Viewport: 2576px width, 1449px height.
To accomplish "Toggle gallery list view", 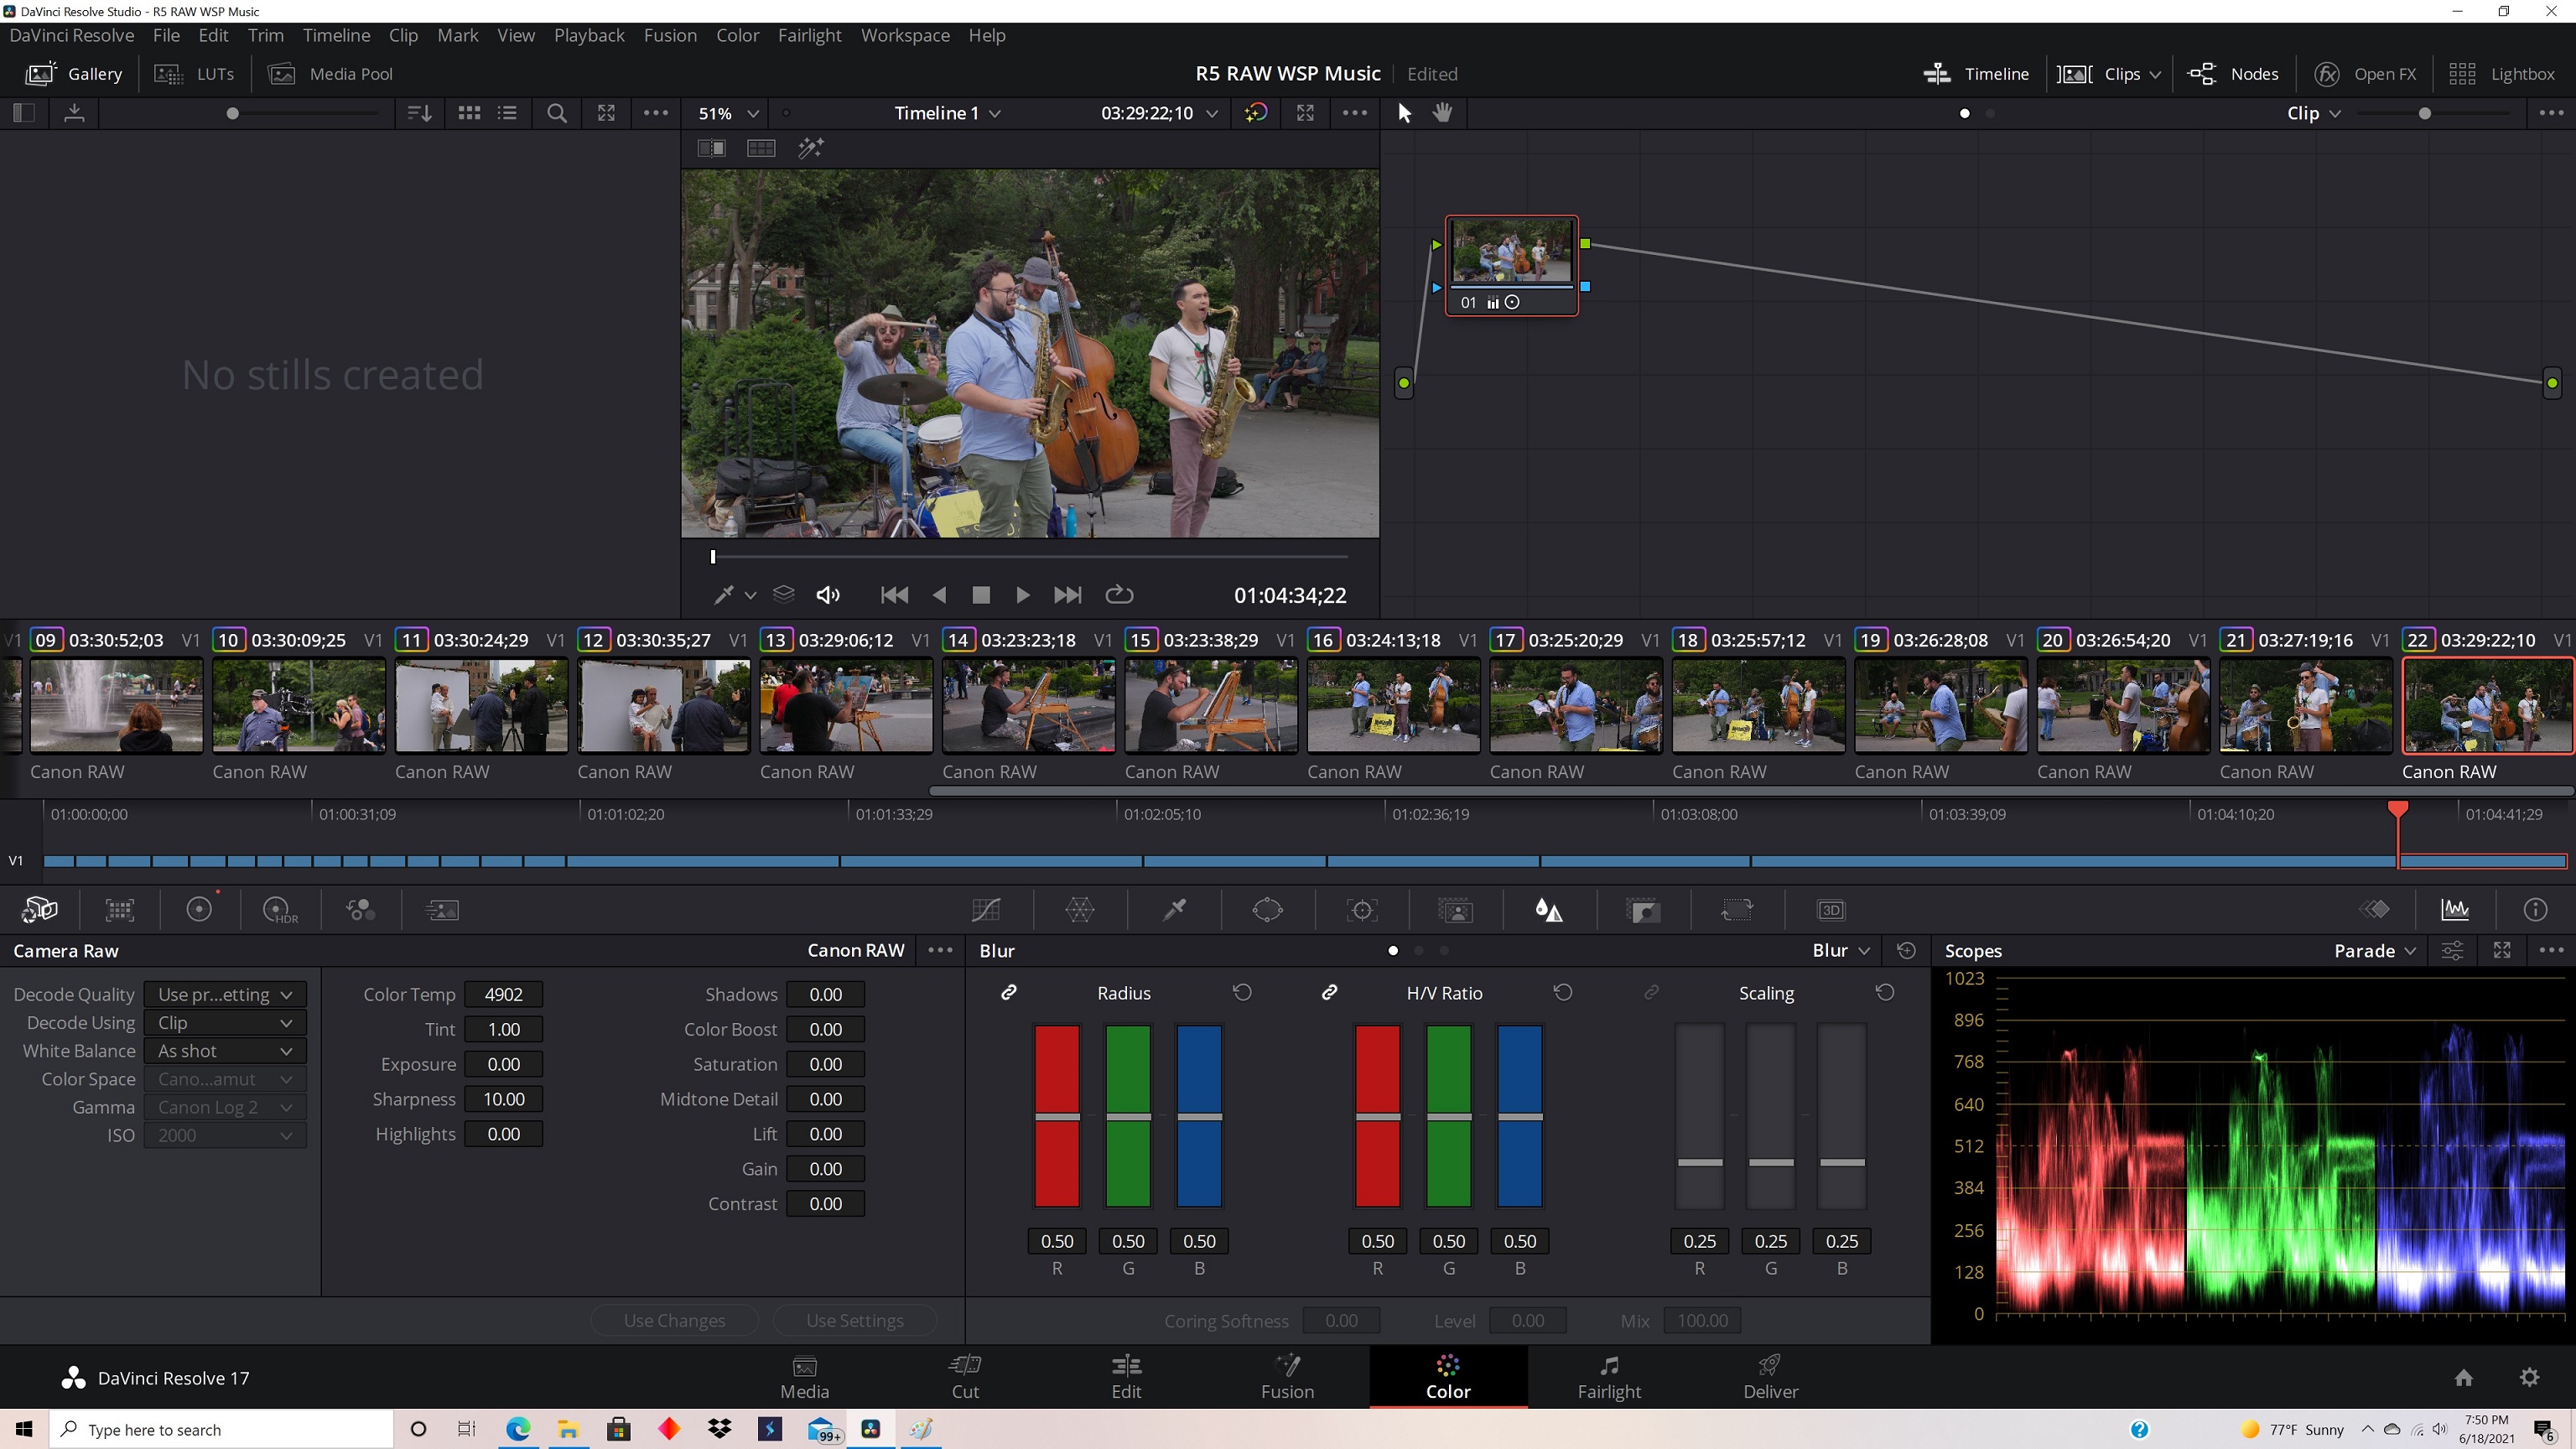I will [x=507, y=113].
